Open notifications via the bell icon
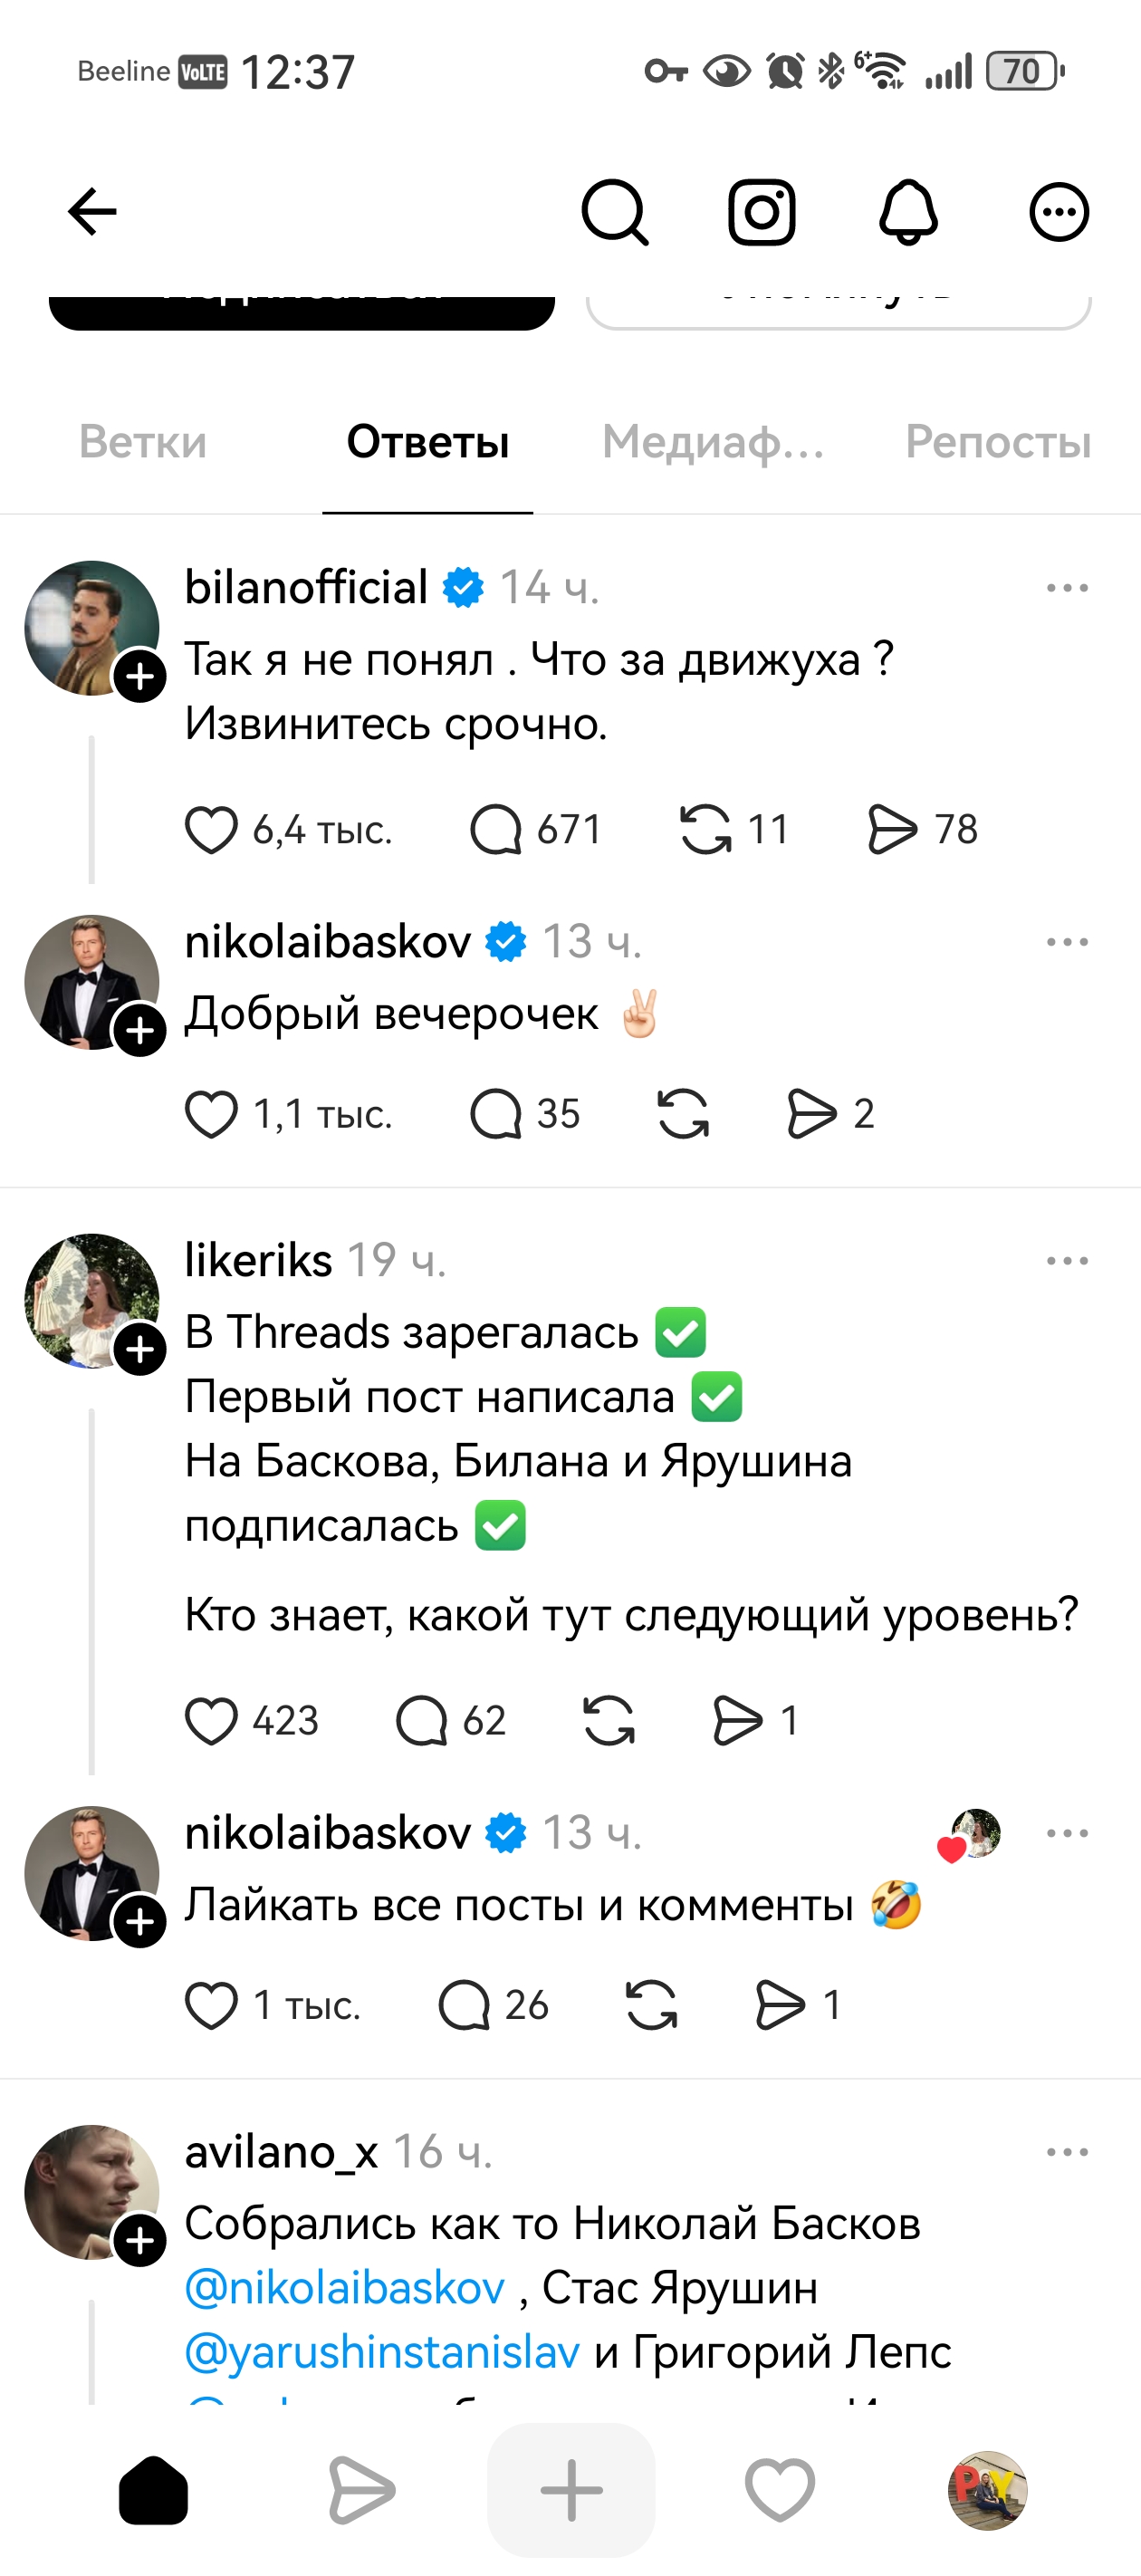1141x2576 pixels. pyautogui.click(x=909, y=211)
